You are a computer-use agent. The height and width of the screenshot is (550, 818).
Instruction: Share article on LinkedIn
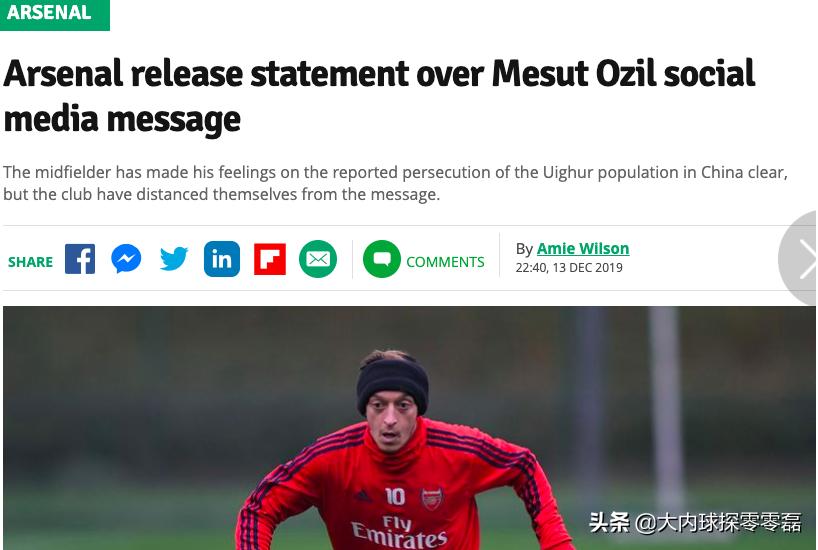point(222,259)
